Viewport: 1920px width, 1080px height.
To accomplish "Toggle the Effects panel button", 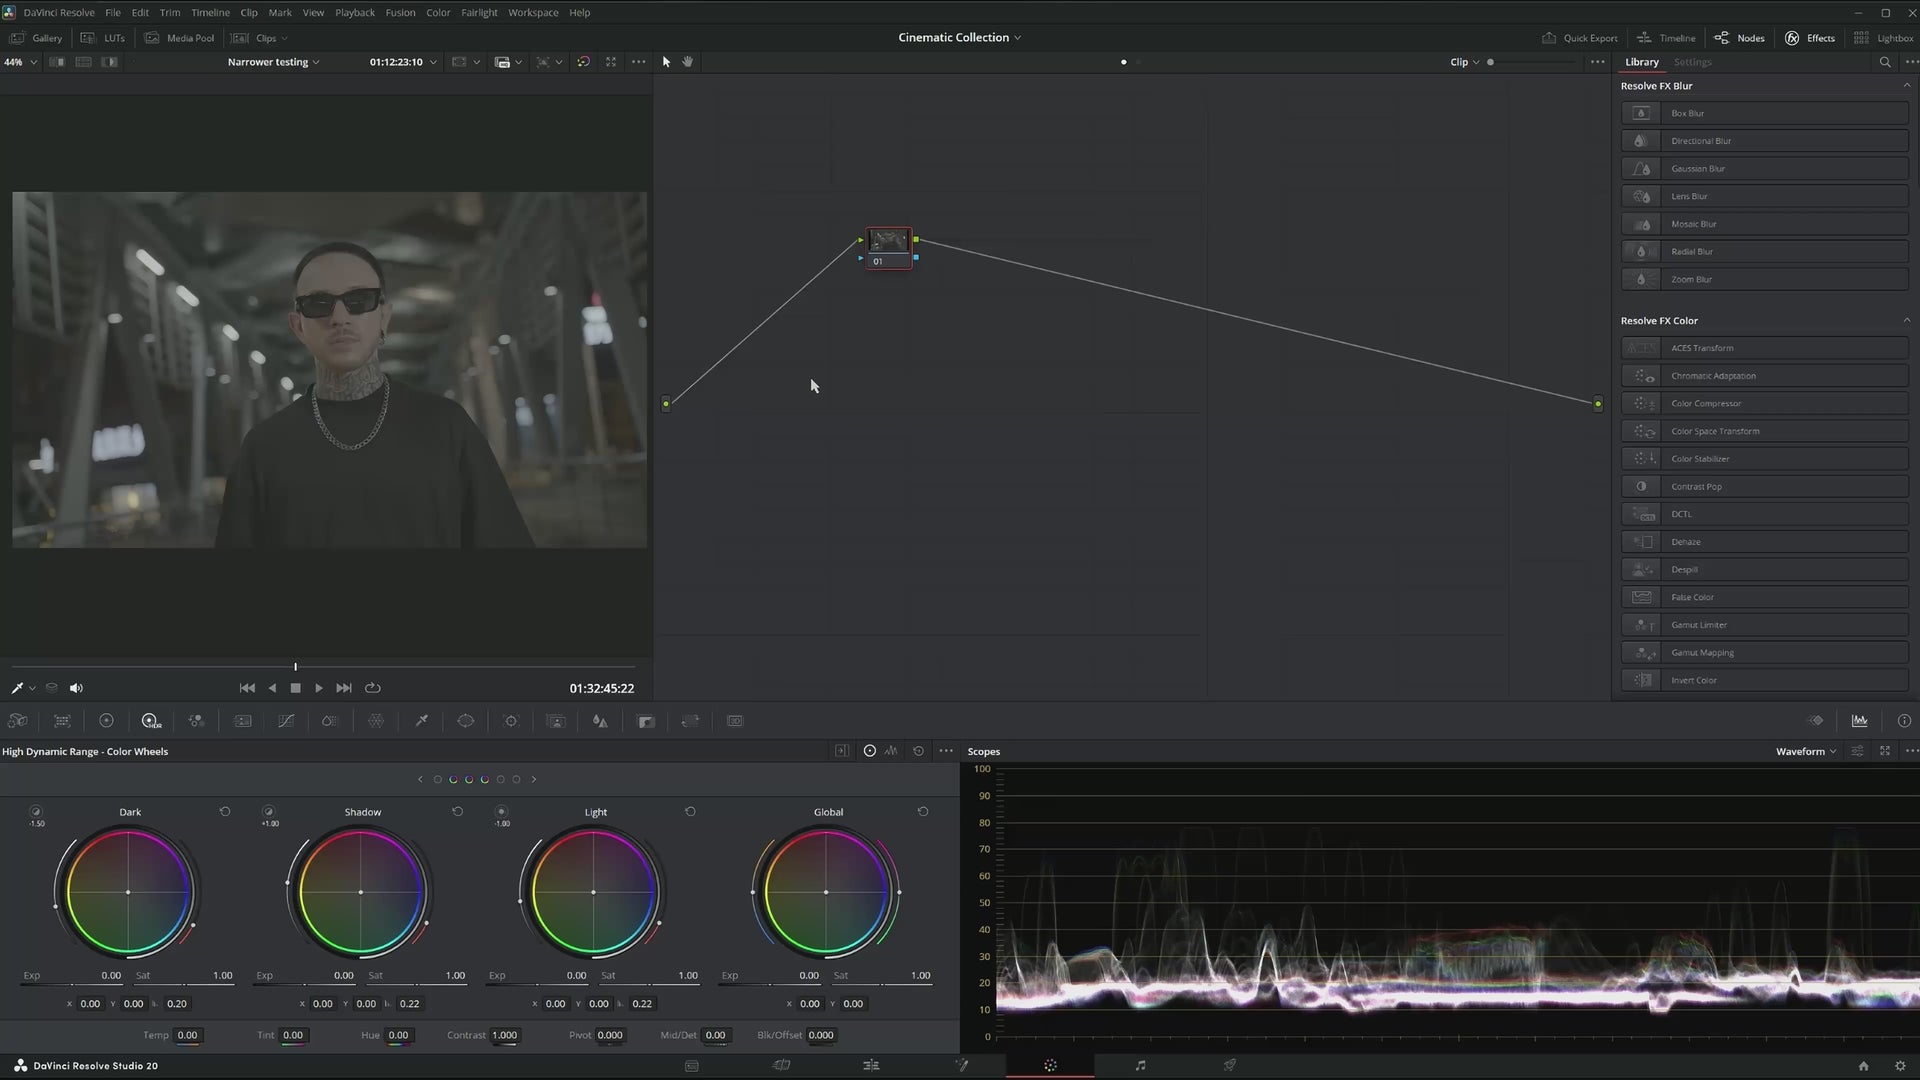I will tap(1810, 38).
